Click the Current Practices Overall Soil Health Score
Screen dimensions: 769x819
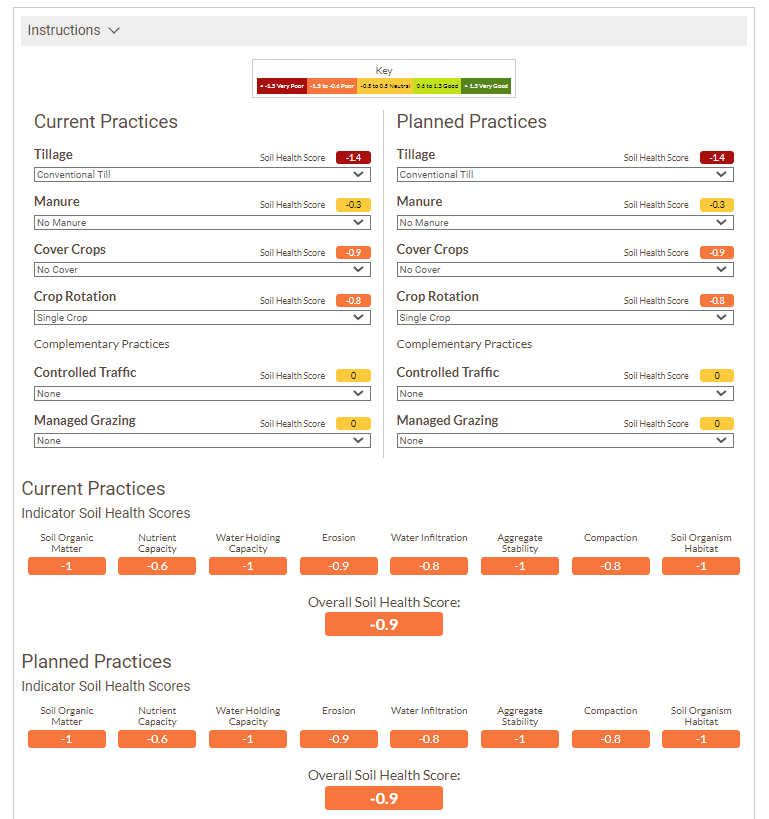(x=384, y=625)
